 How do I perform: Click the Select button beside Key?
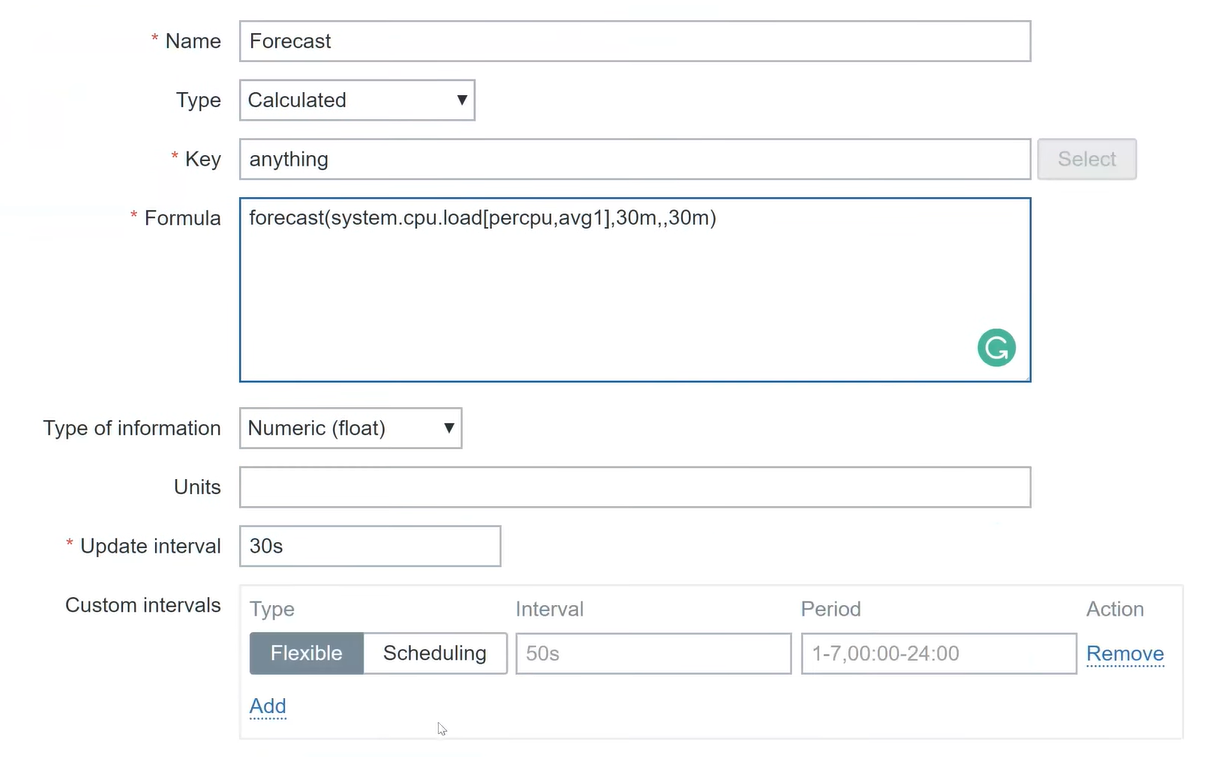(x=1087, y=159)
